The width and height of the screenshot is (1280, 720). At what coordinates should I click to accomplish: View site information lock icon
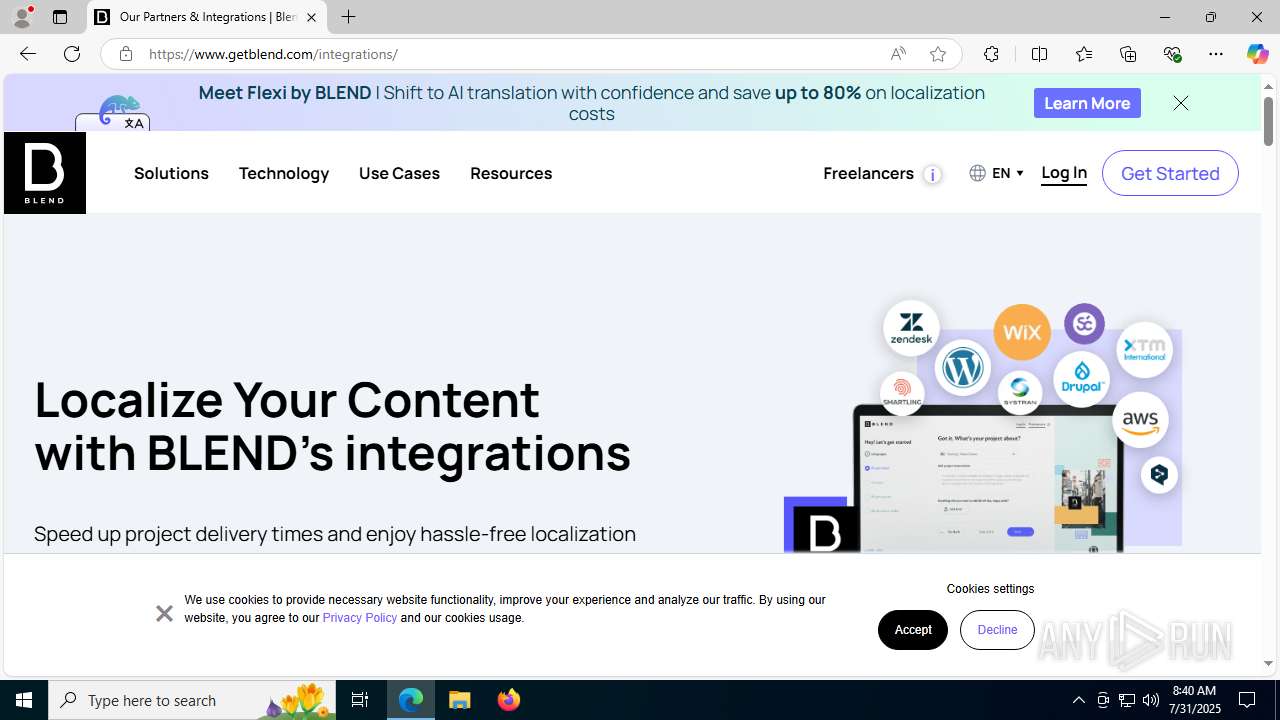pos(125,54)
